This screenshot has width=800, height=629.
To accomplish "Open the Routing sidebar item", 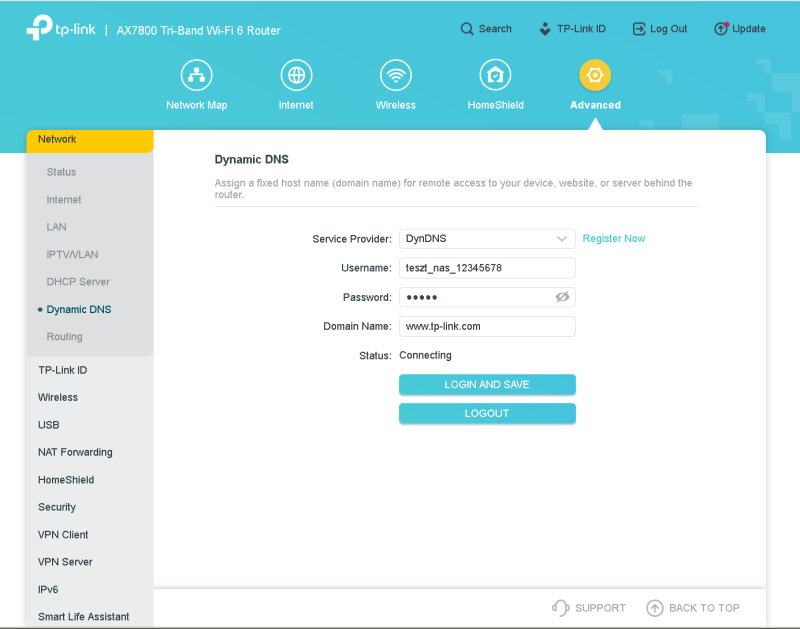I will click(64, 337).
